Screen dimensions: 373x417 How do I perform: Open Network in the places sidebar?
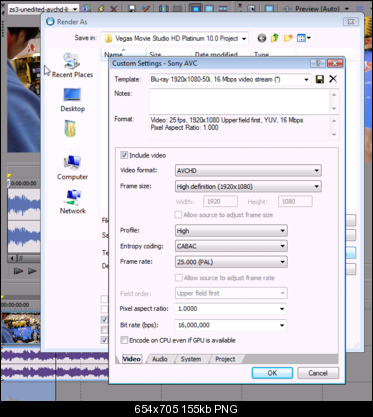(73, 202)
